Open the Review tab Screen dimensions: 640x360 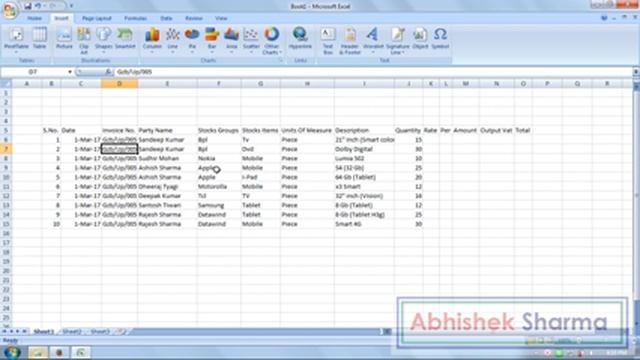click(x=193, y=18)
